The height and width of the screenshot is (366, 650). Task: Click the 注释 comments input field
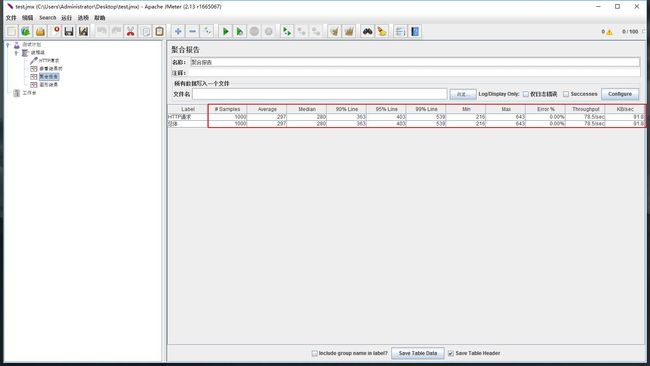[x=415, y=73]
